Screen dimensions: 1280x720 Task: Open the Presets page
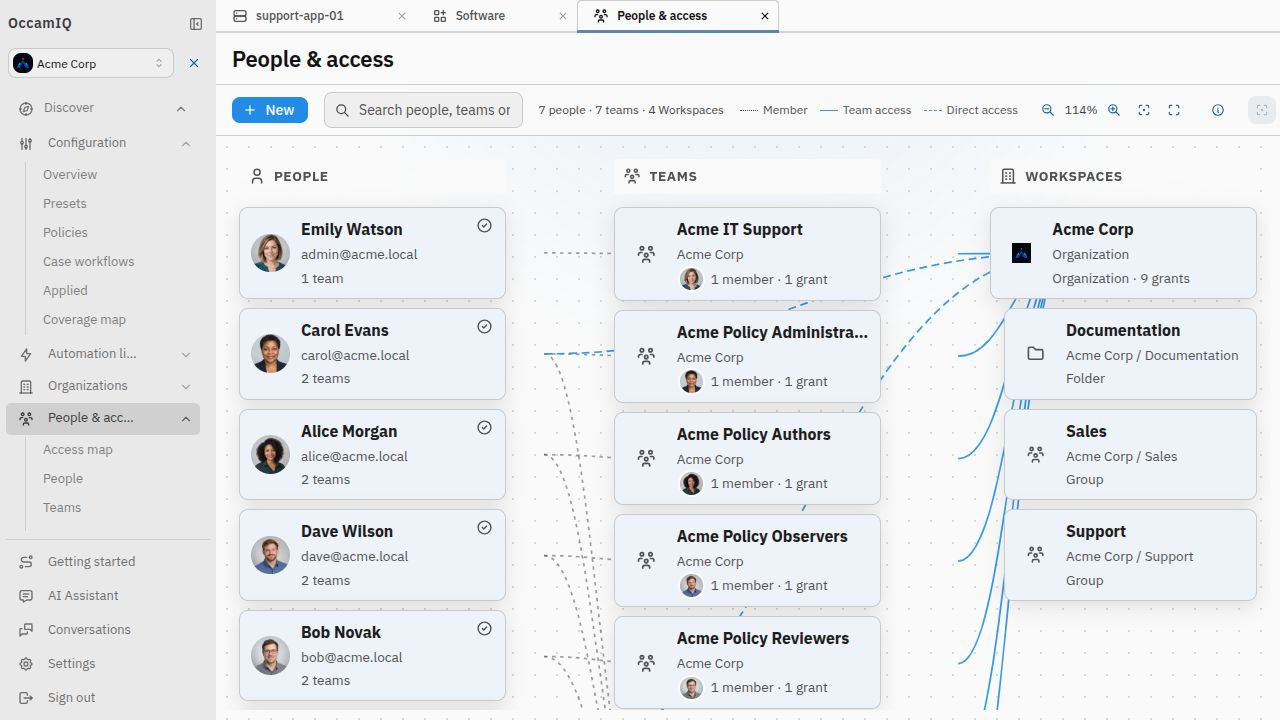(x=65, y=203)
